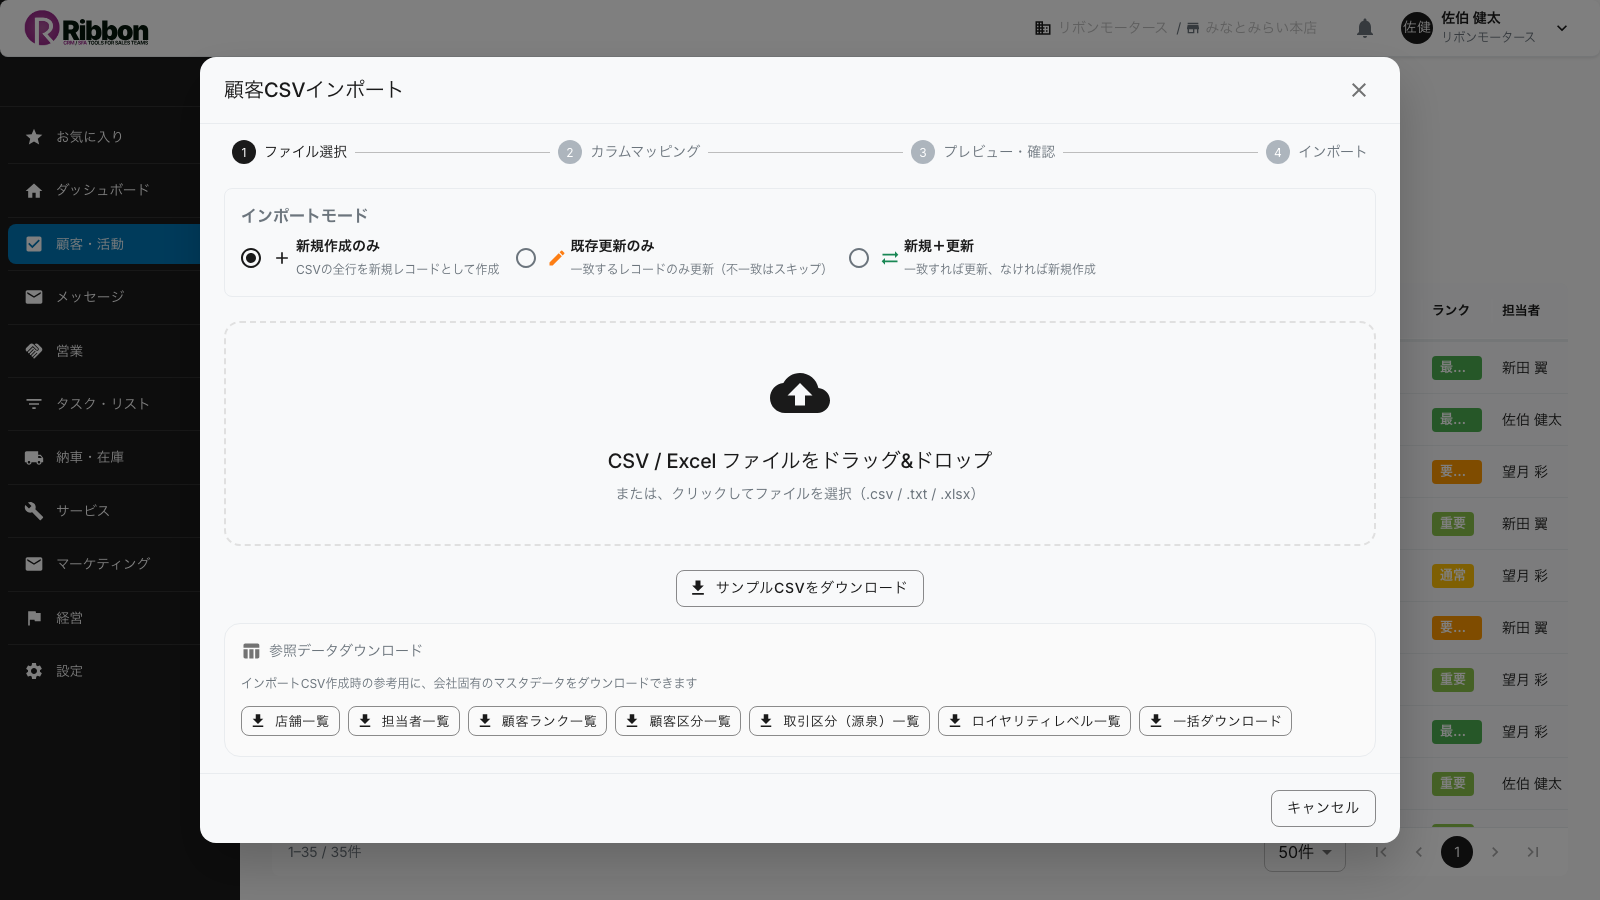Click the Ribbon logo

pyautogui.click(x=87, y=28)
